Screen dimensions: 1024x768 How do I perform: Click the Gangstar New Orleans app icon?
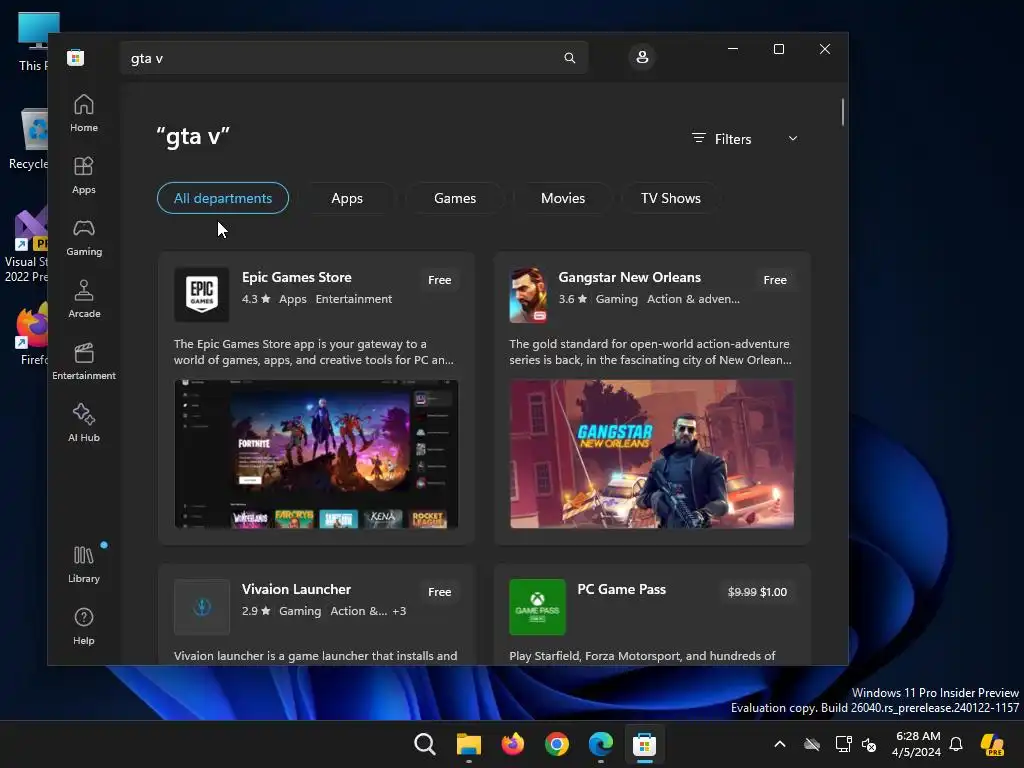pyautogui.click(x=528, y=295)
